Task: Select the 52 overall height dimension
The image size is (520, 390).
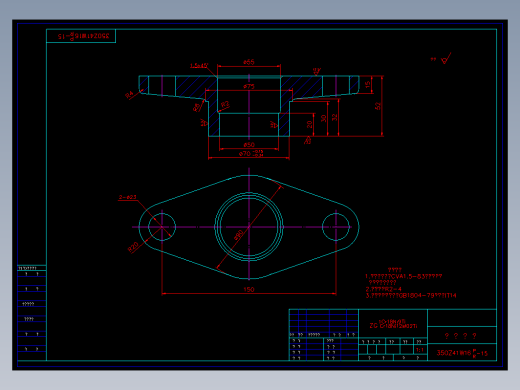Action: pos(377,106)
